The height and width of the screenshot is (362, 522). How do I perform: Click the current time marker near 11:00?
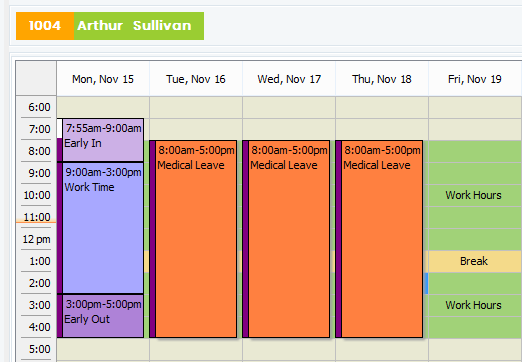tap(36, 222)
